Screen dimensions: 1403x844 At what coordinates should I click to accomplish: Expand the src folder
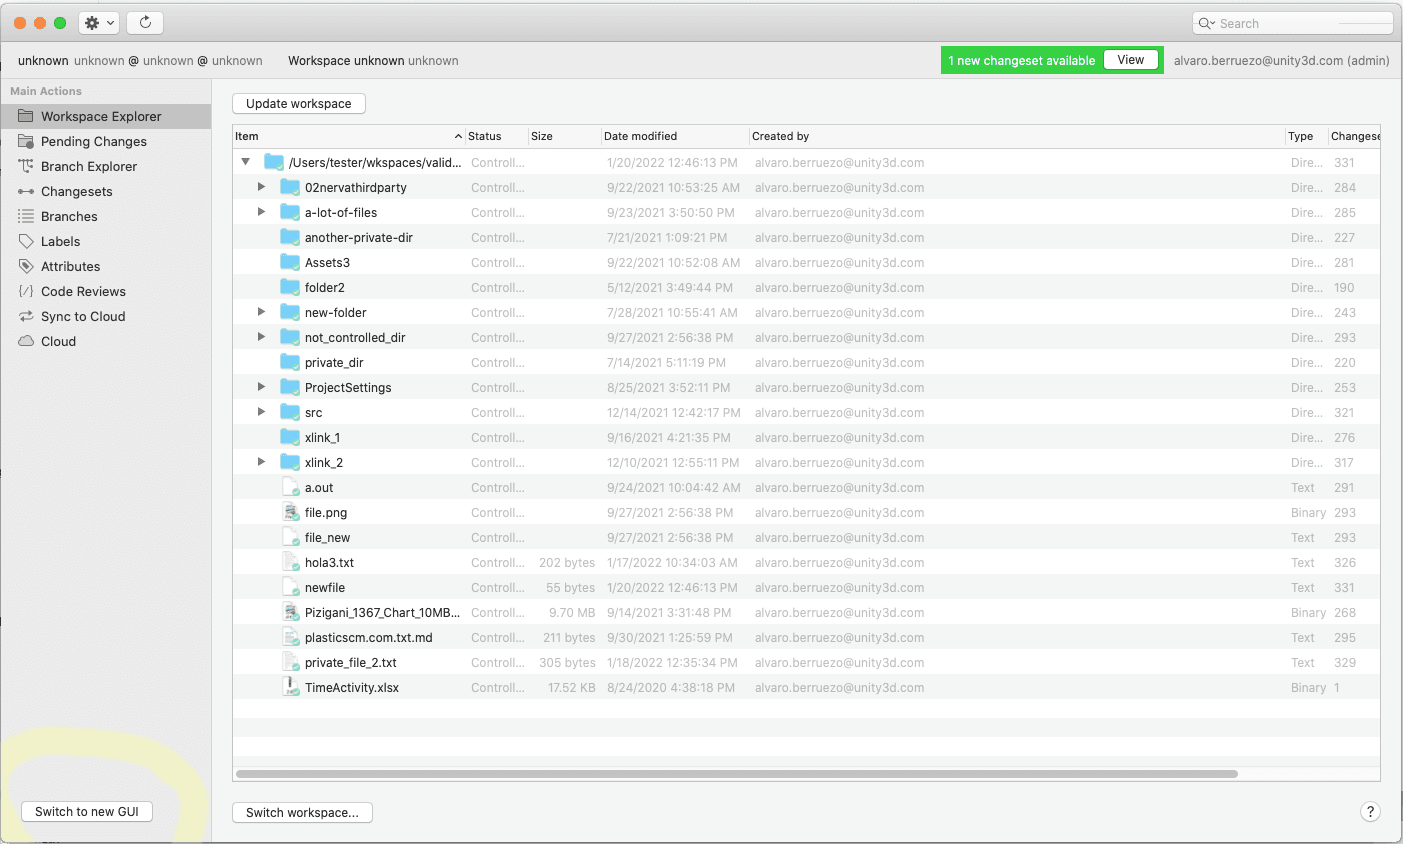tap(261, 412)
